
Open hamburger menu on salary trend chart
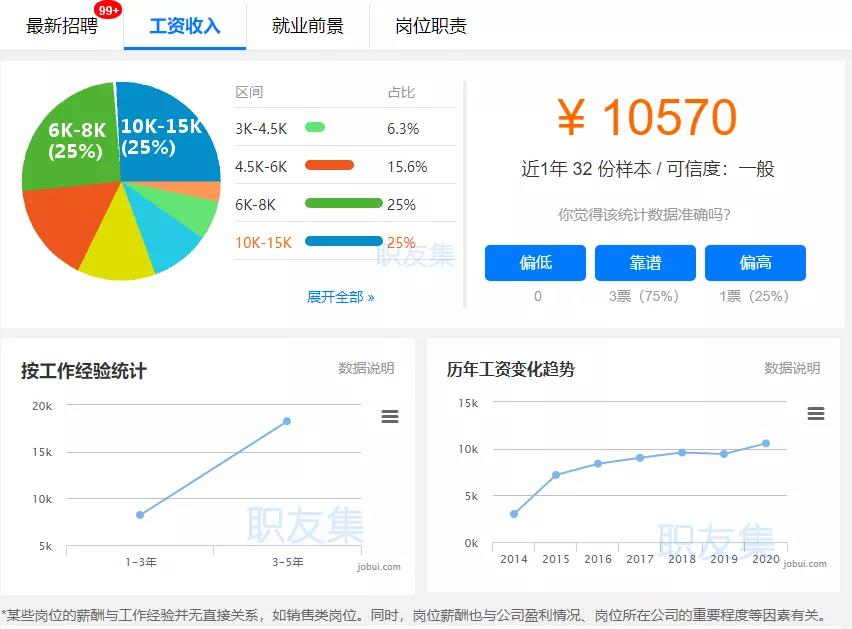815,414
